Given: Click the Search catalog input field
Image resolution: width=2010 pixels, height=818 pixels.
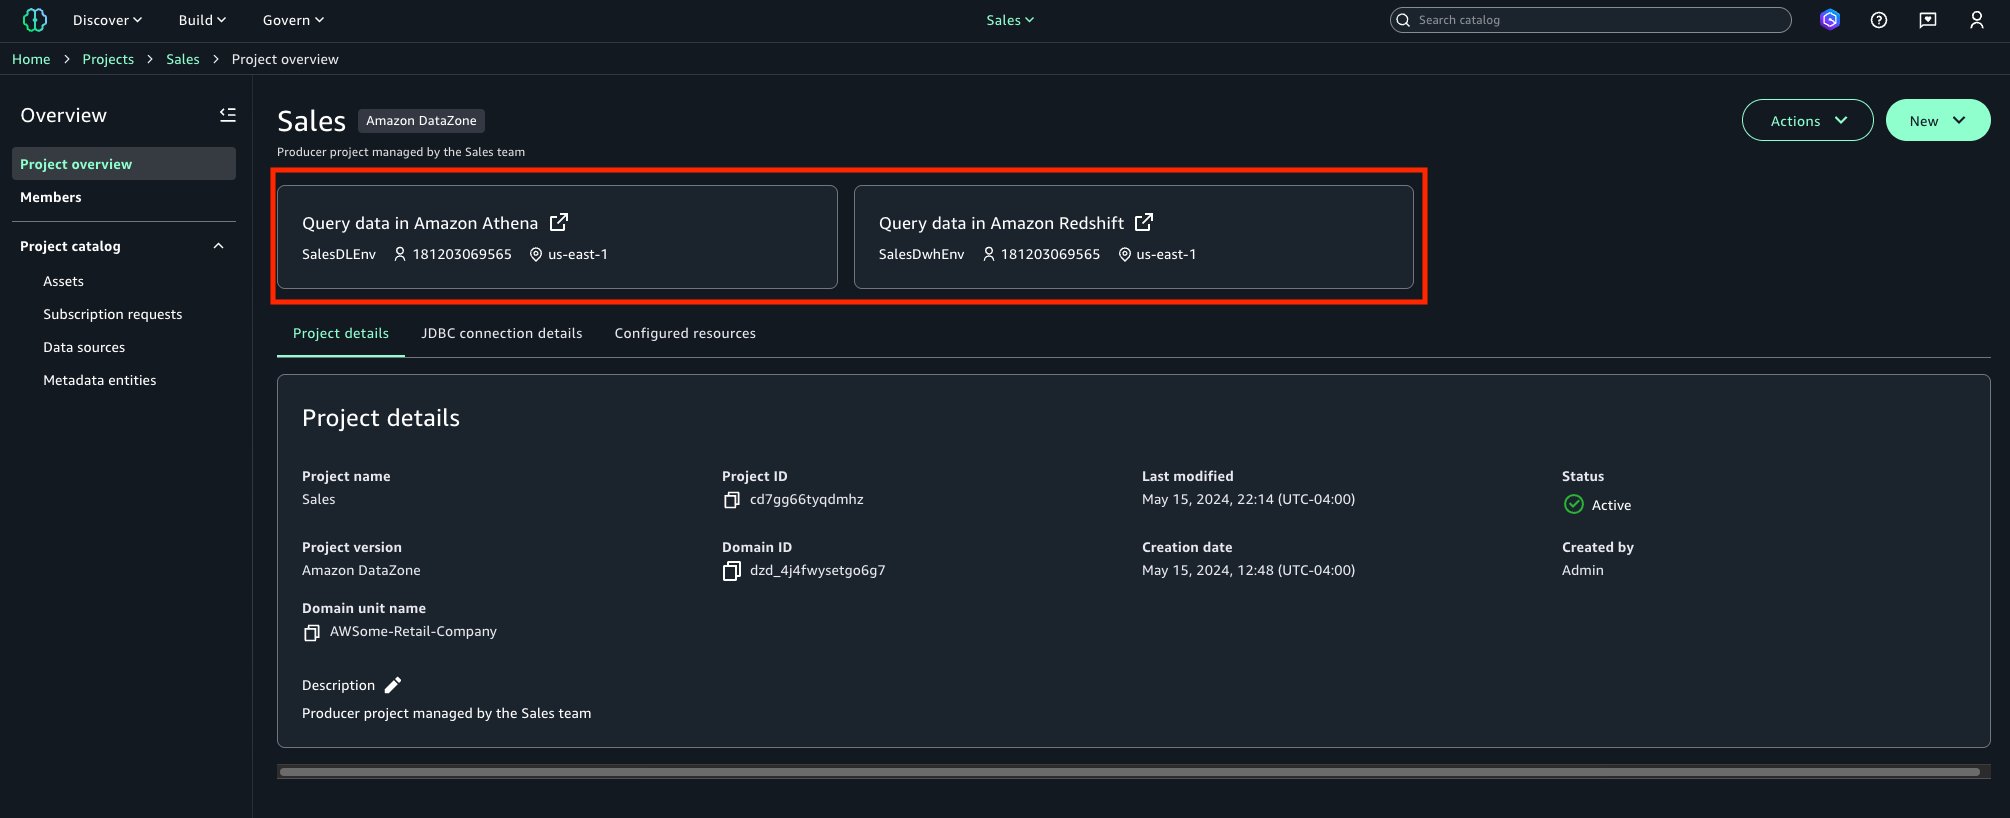Looking at the screenshot, I should [x=1590, y=20].
